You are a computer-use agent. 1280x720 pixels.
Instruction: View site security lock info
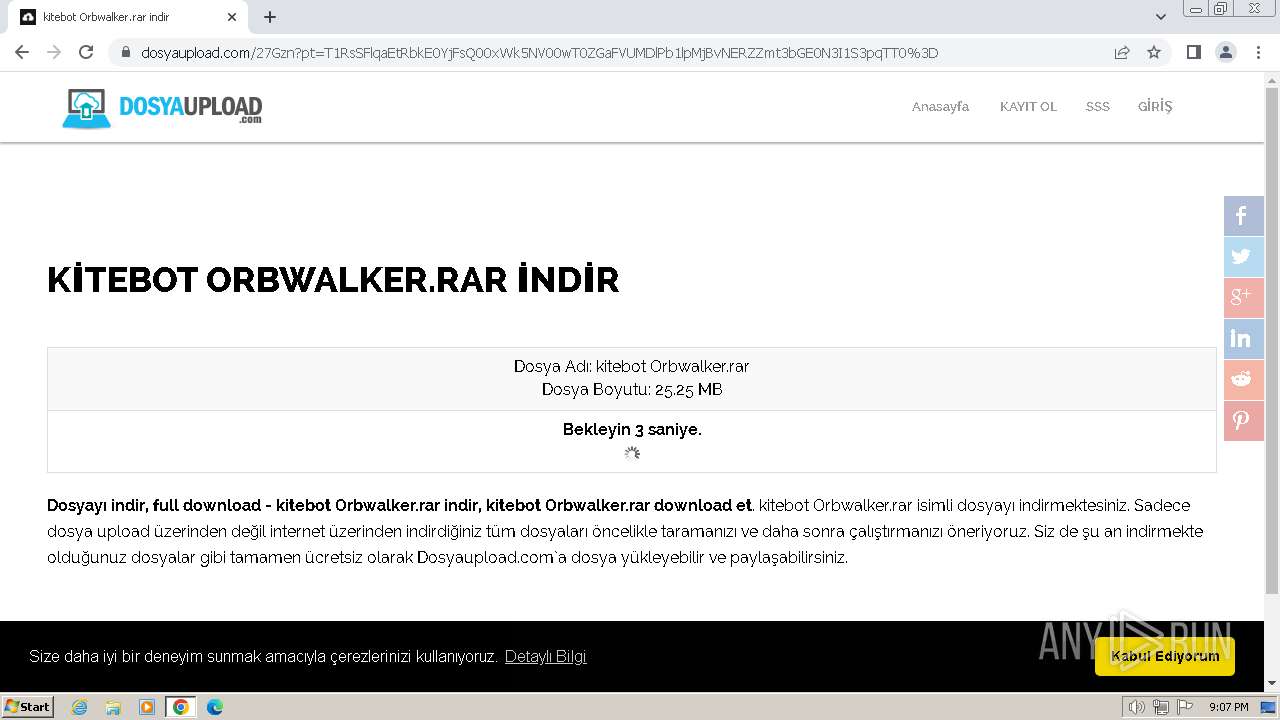pos(126,53)
